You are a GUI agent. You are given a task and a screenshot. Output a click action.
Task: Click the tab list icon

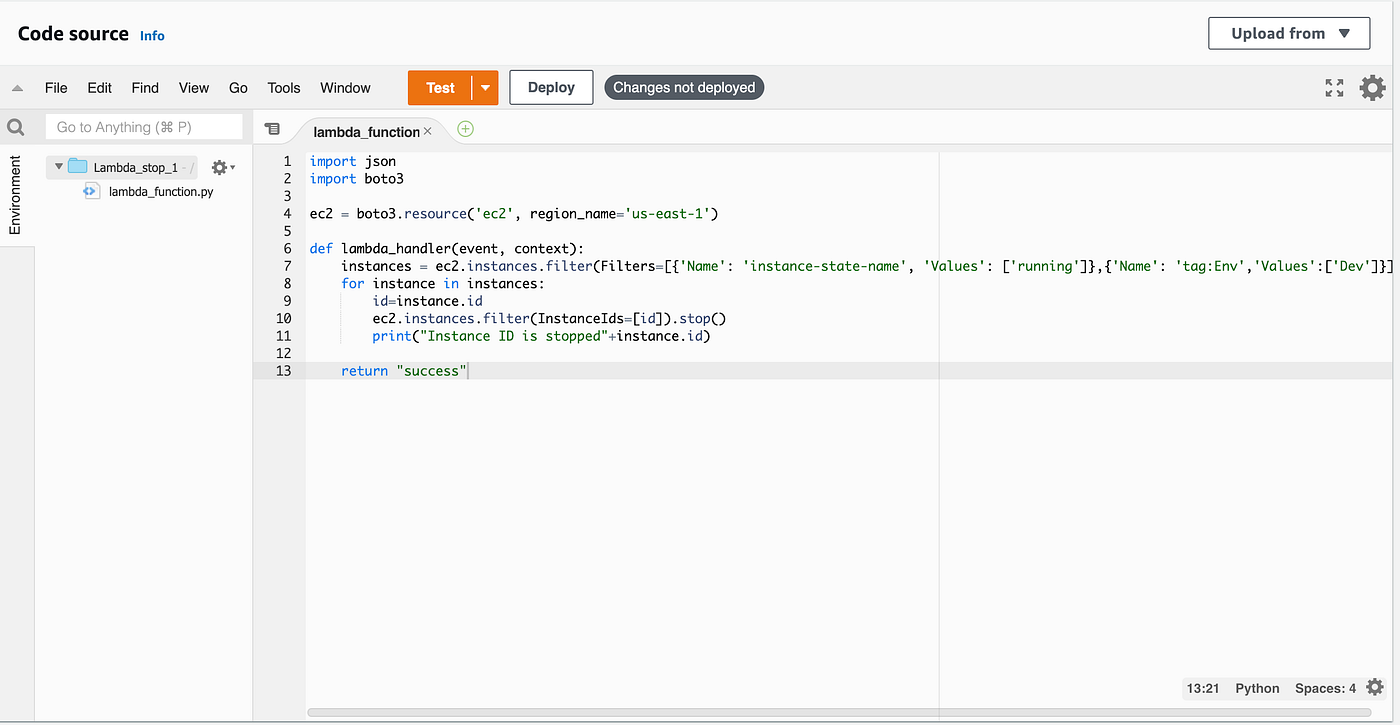point(272,129)
